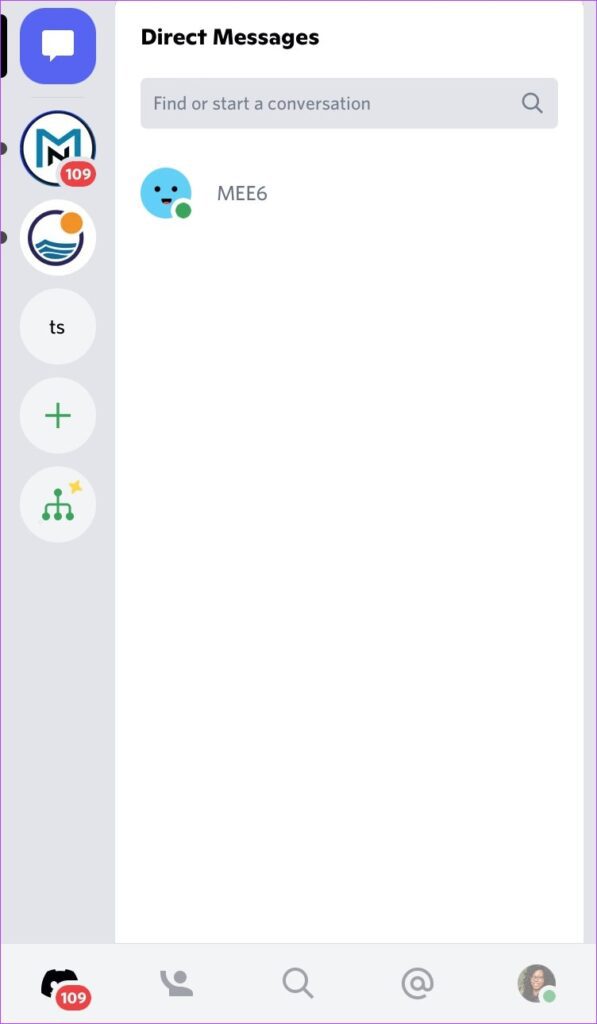Click the magnifier inside the conversation search bar

coord(532,103)
